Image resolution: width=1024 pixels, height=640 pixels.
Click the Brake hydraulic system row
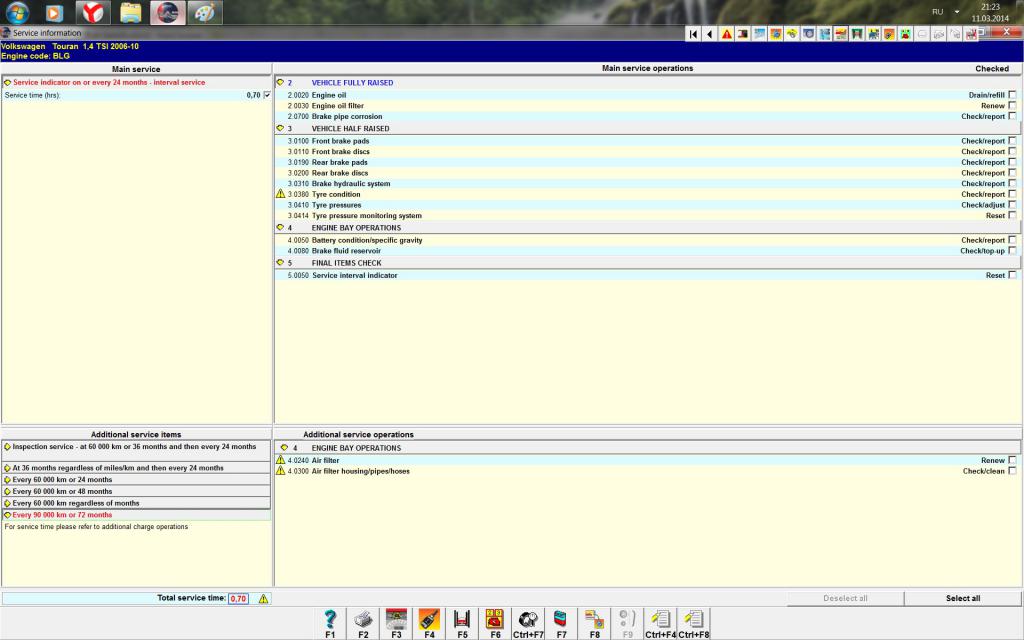[647, 184]
